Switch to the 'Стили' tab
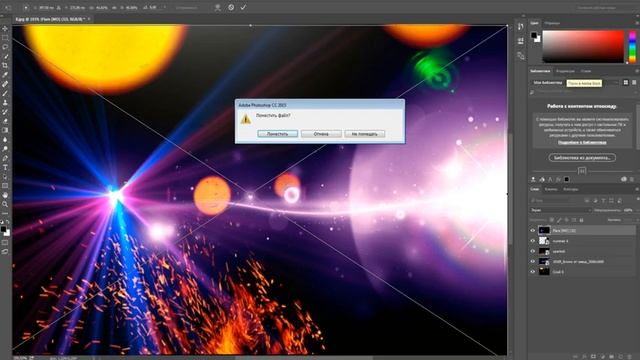Screen dimensions: 640x360 586,71
